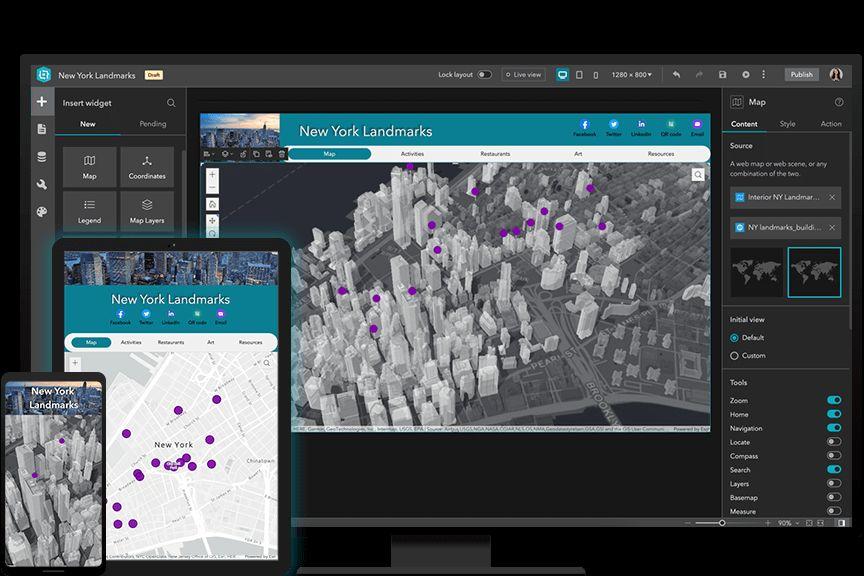Open the 1280 × 800 resolution dropdown
This screenshot has width=864, height=576.
pyautogui.click(x=632, y=75)
